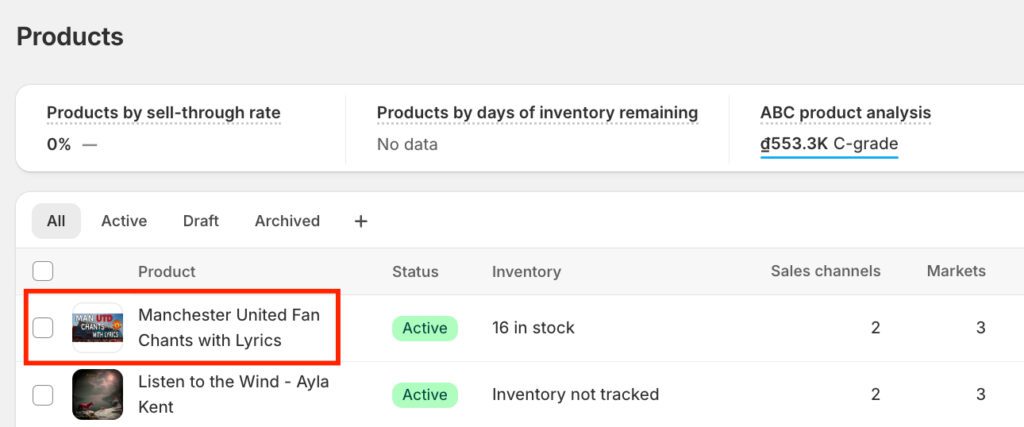
Task: Sort by the Inventory column header
Action: click(x=526, y=271)
